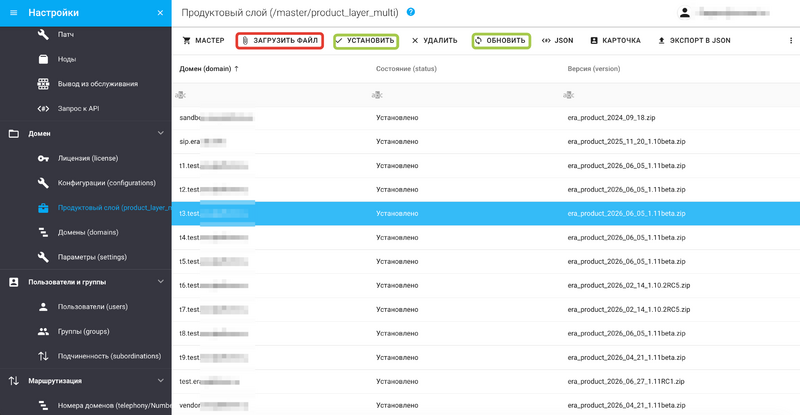Screen dimensions: 800x415
Task: Open the hamburger menu icon beside Настройки
Action: (14, 13)
